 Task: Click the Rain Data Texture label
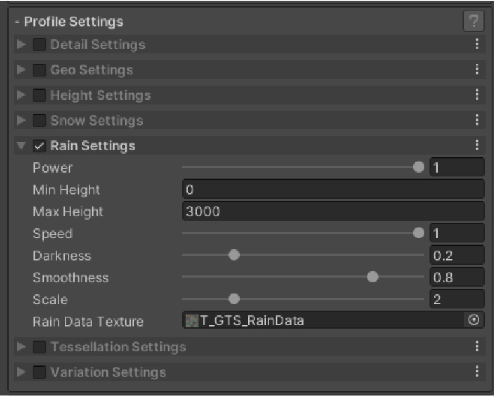[x=88, y=322]
